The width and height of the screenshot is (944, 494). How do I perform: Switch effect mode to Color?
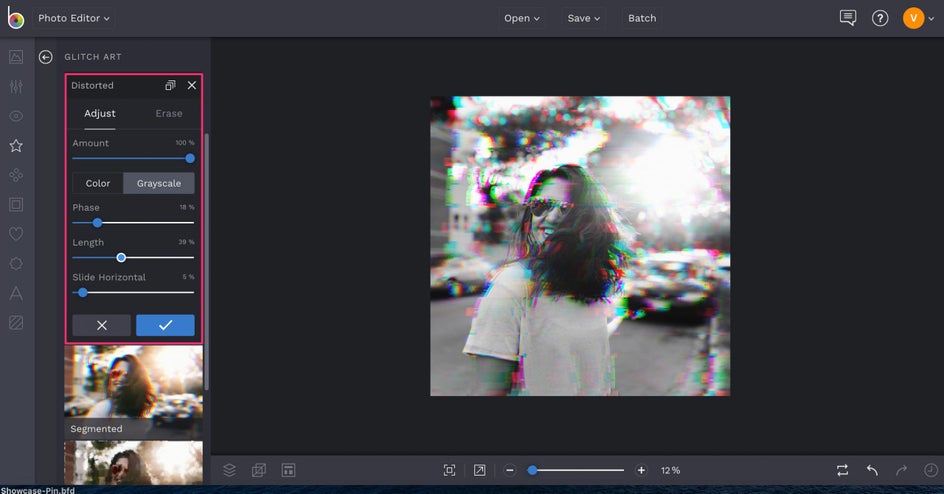pos(98,183)
